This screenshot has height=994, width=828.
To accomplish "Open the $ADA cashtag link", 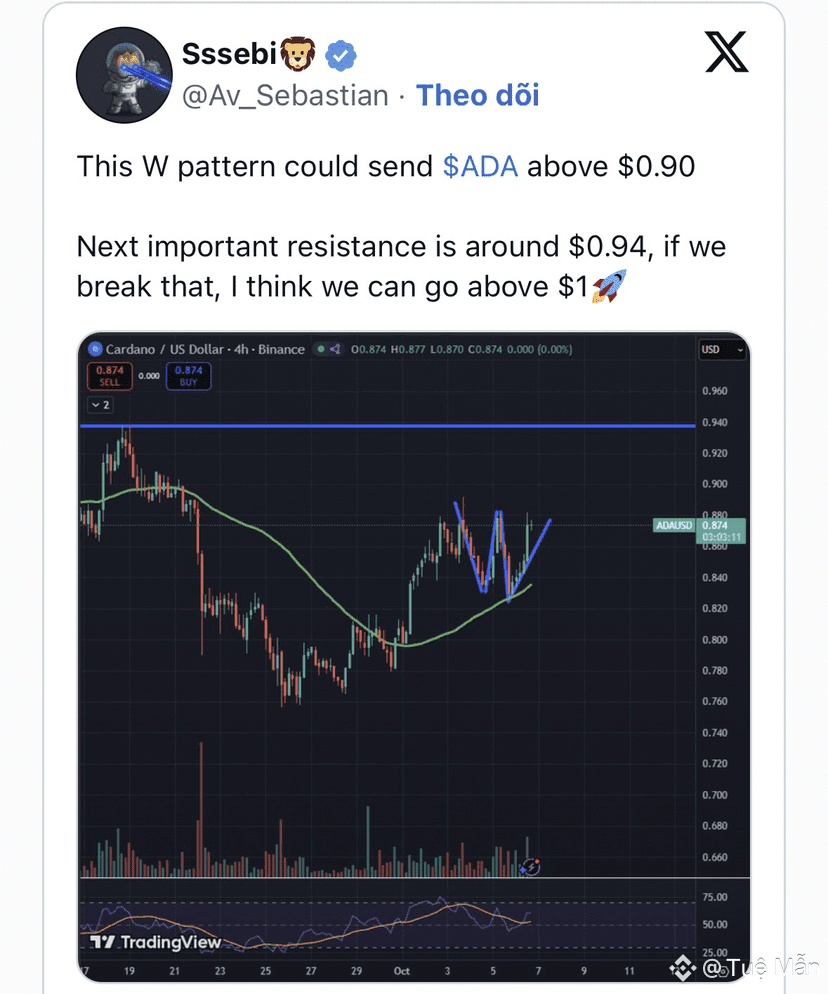I will coord(480,167).
